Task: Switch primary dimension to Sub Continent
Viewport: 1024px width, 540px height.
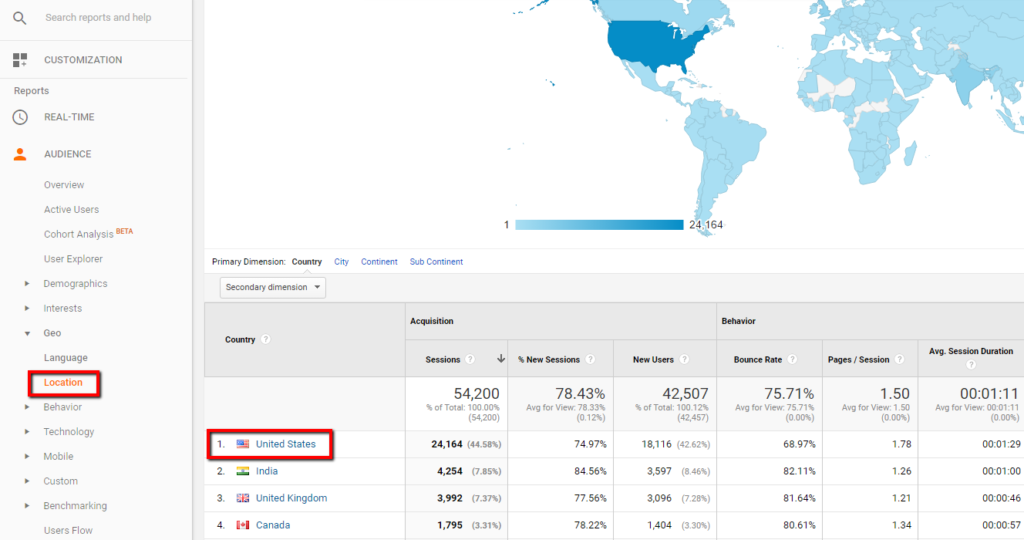Action: tap(436, 262)
